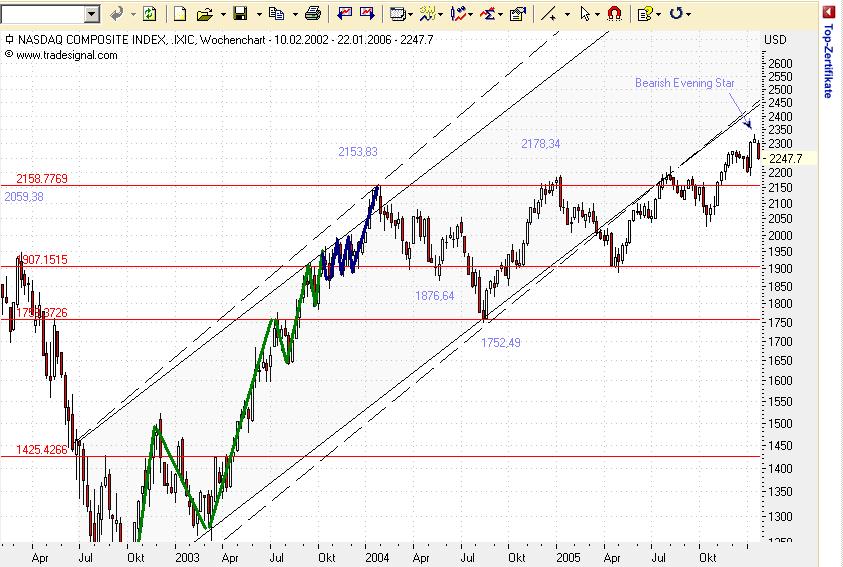The width and height of the screenshot is (843, 567).
Task: Click the 2003 label on time axis
Action: (x=187, y=557)
